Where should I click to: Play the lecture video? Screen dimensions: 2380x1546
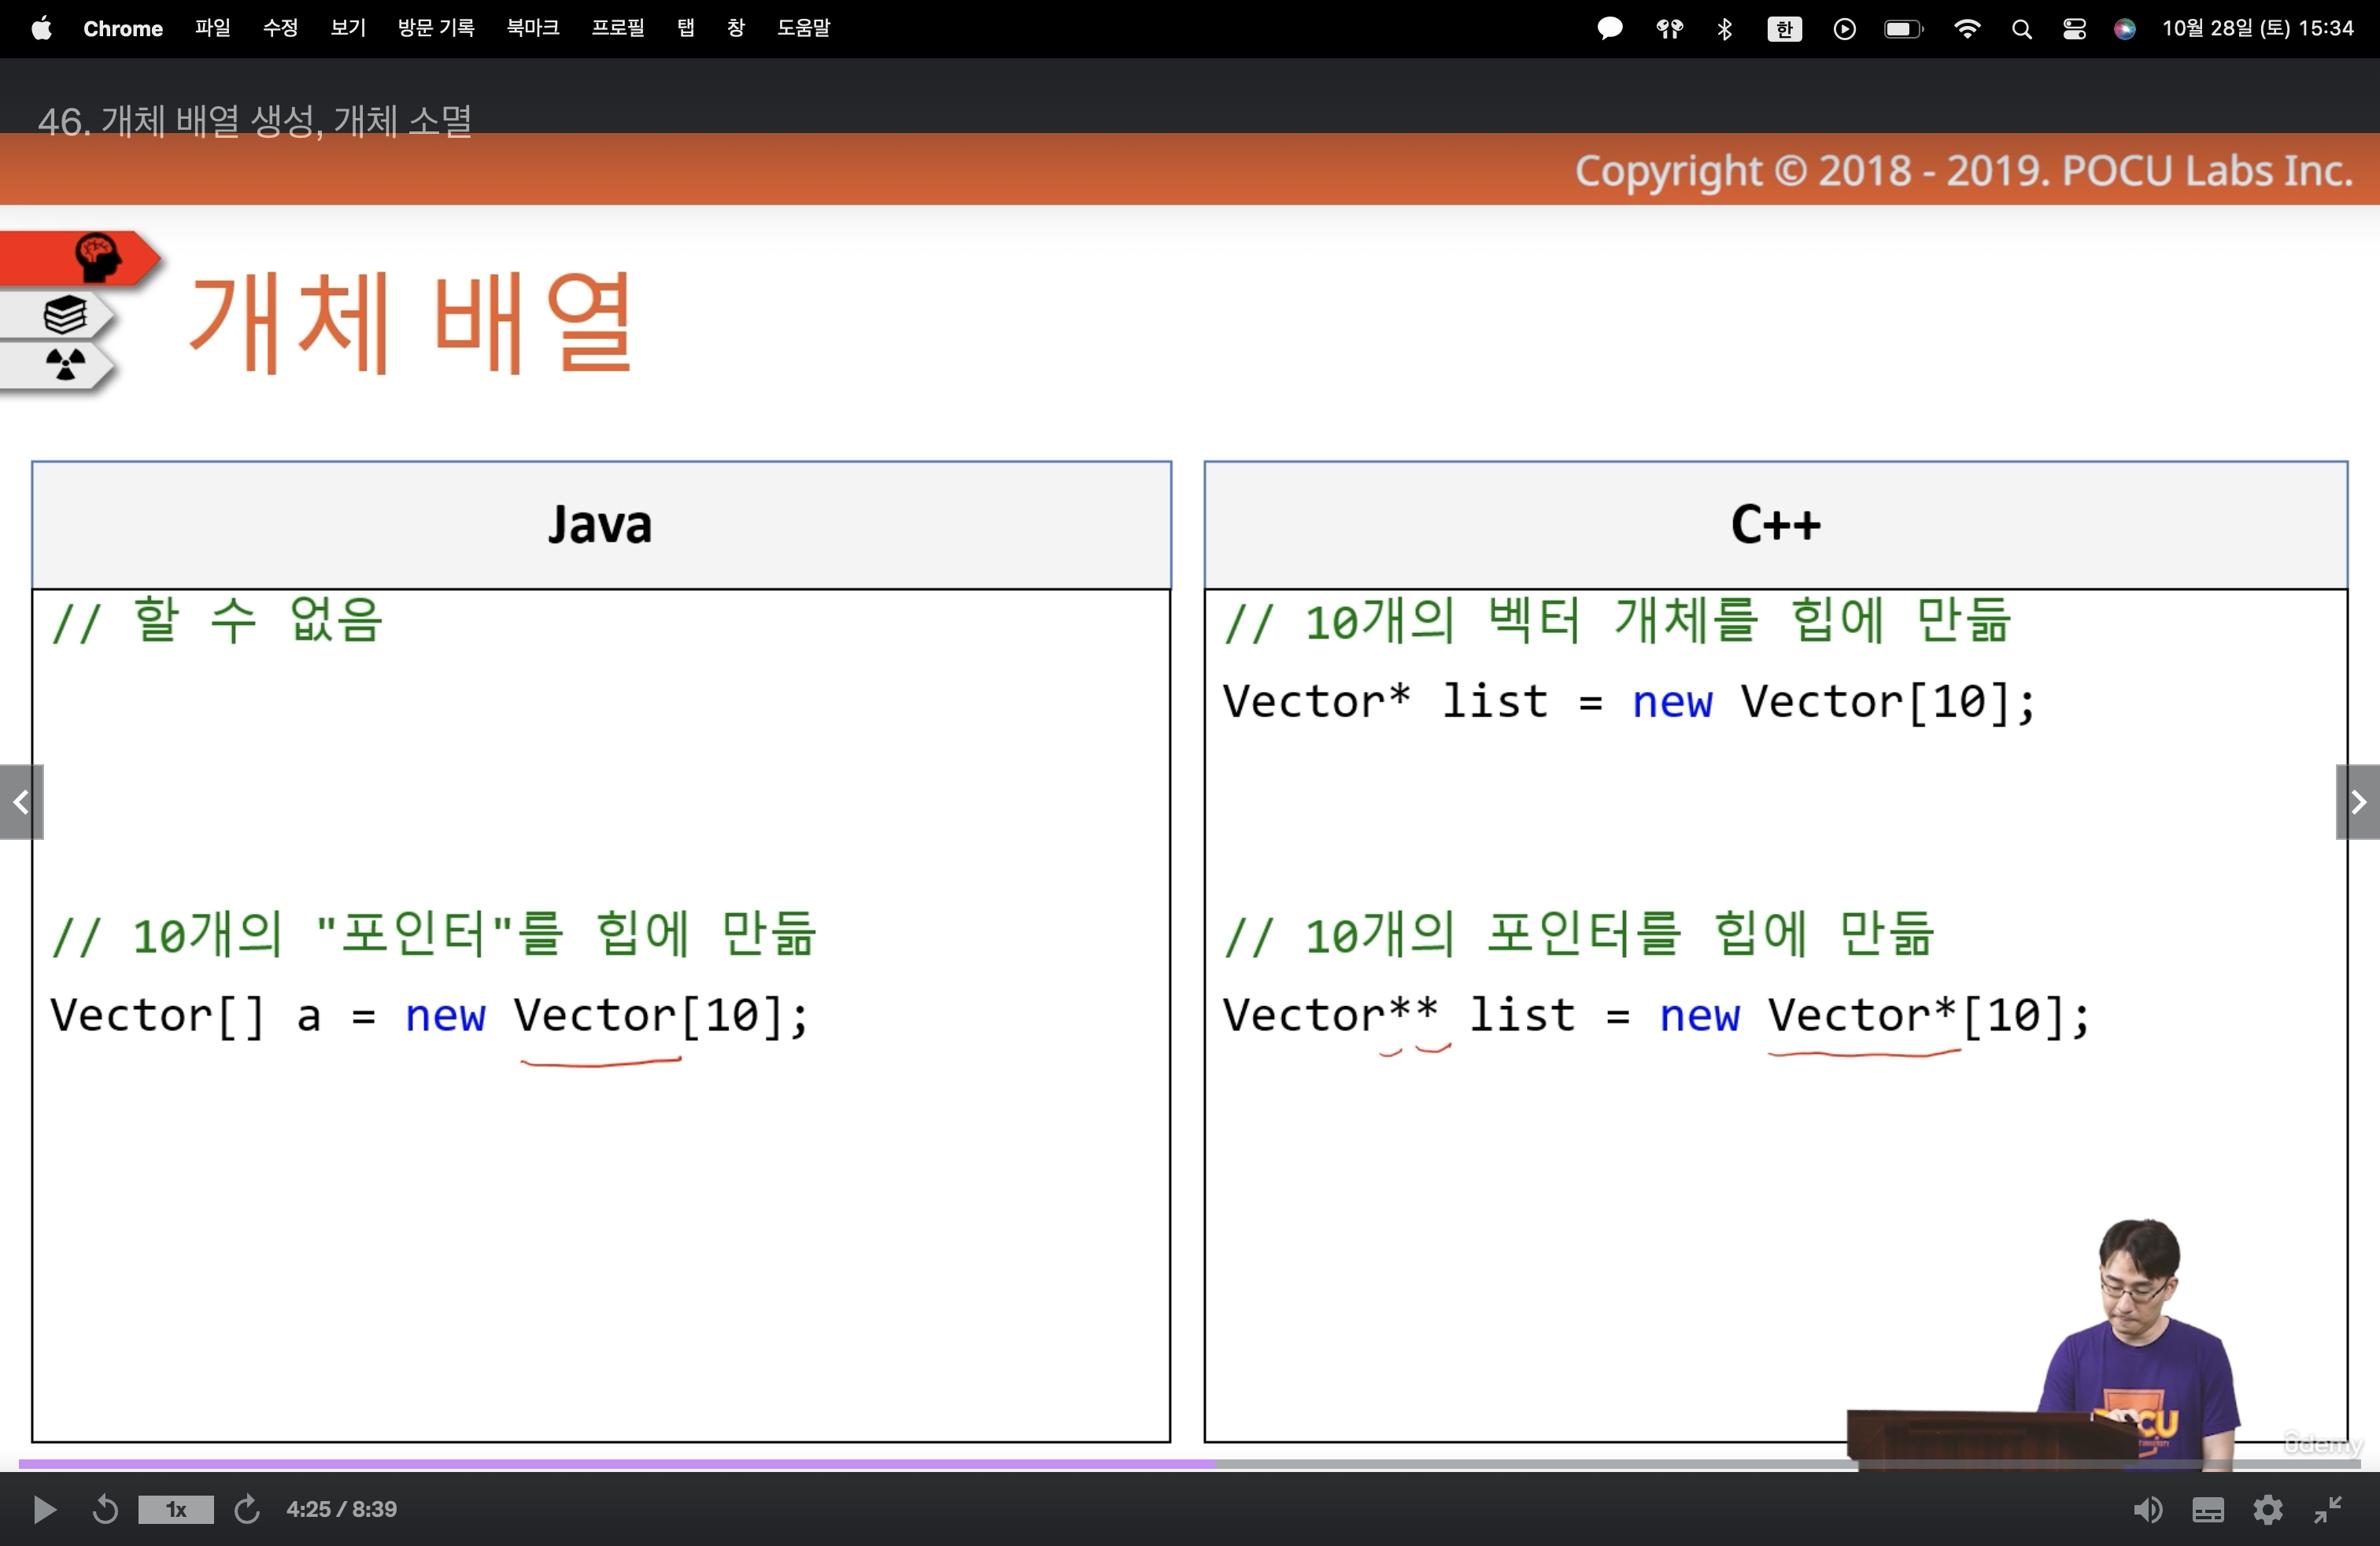44,1509
